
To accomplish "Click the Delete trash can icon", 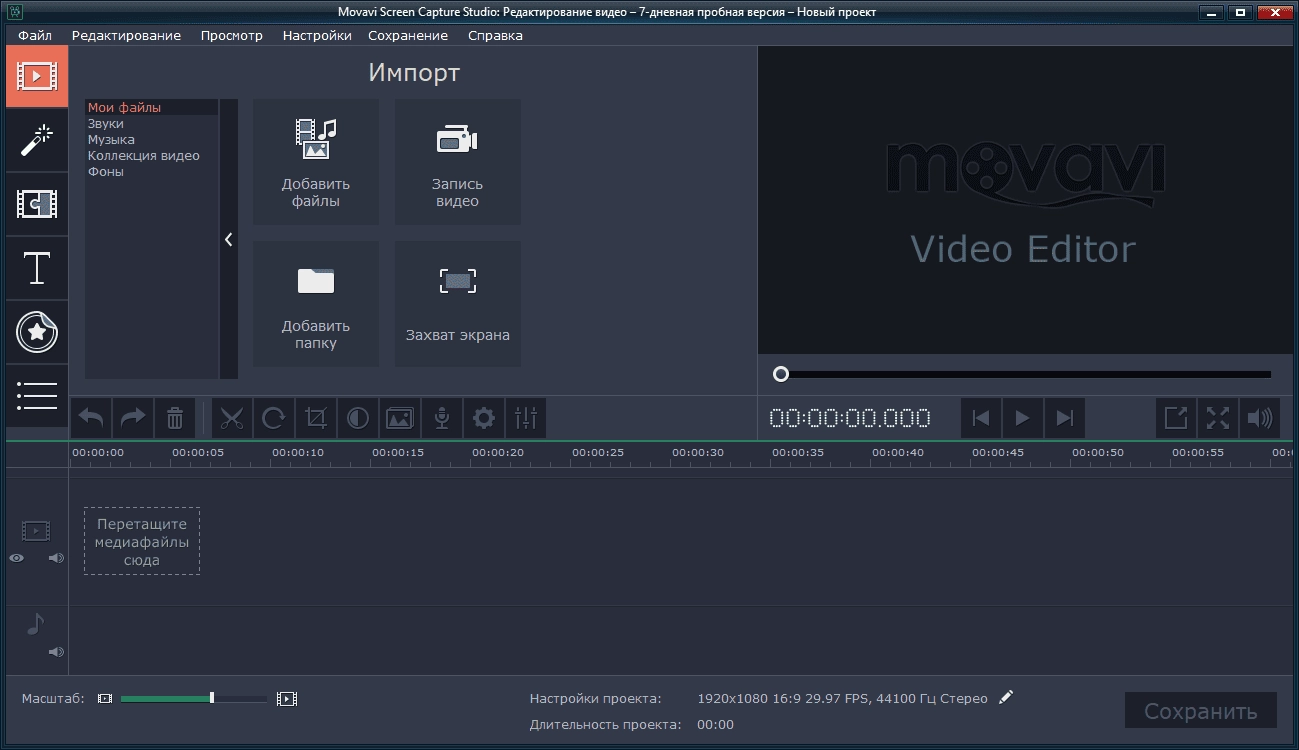I will pos(175,418).
